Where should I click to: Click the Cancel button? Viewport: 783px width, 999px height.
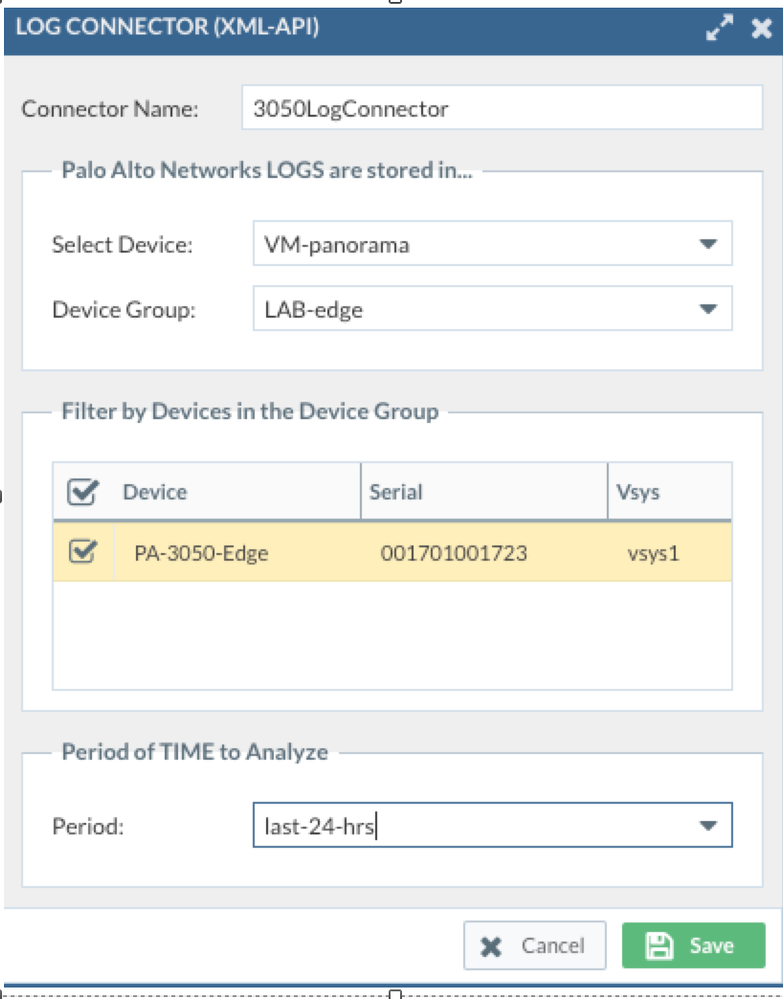(534, 945)
